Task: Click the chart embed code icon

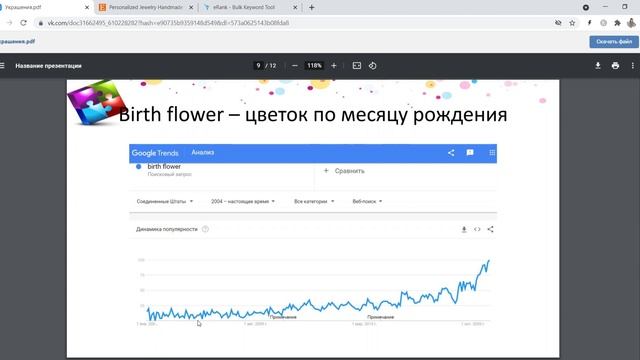Action: click(x=477, y=229)
